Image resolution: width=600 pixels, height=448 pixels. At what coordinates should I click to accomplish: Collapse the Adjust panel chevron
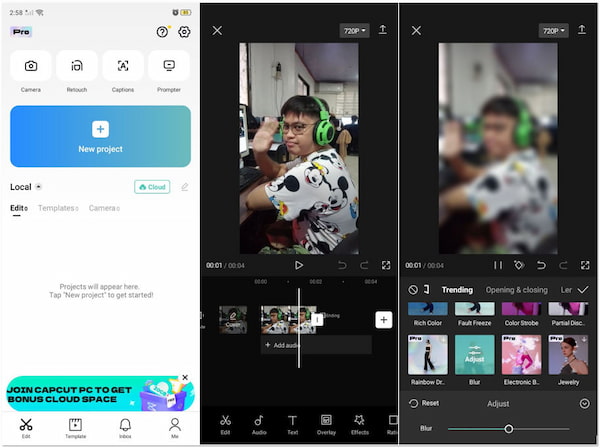tap(584, 404)
